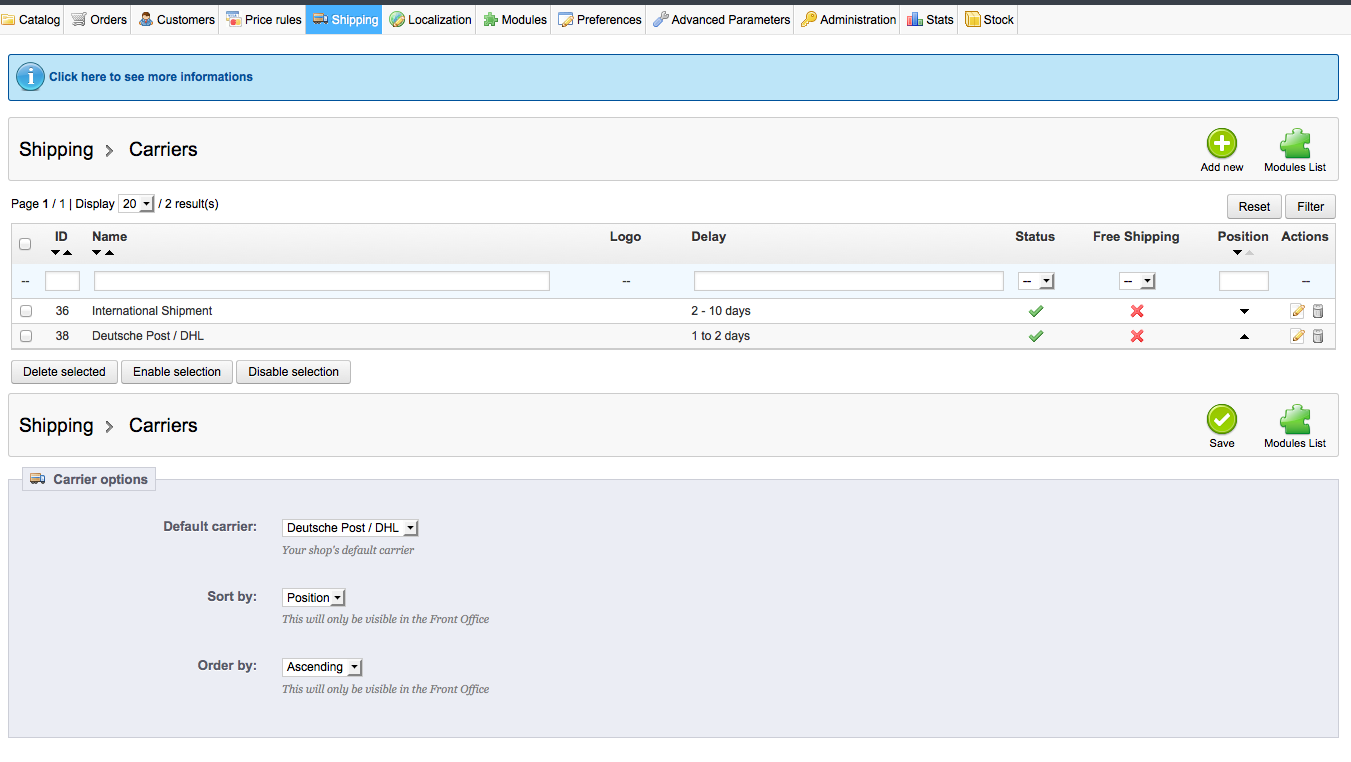The width and height of the screenshot is (1351, 762).
Task: Edit the International Shipment carrier
Action: coord(1298,311)
